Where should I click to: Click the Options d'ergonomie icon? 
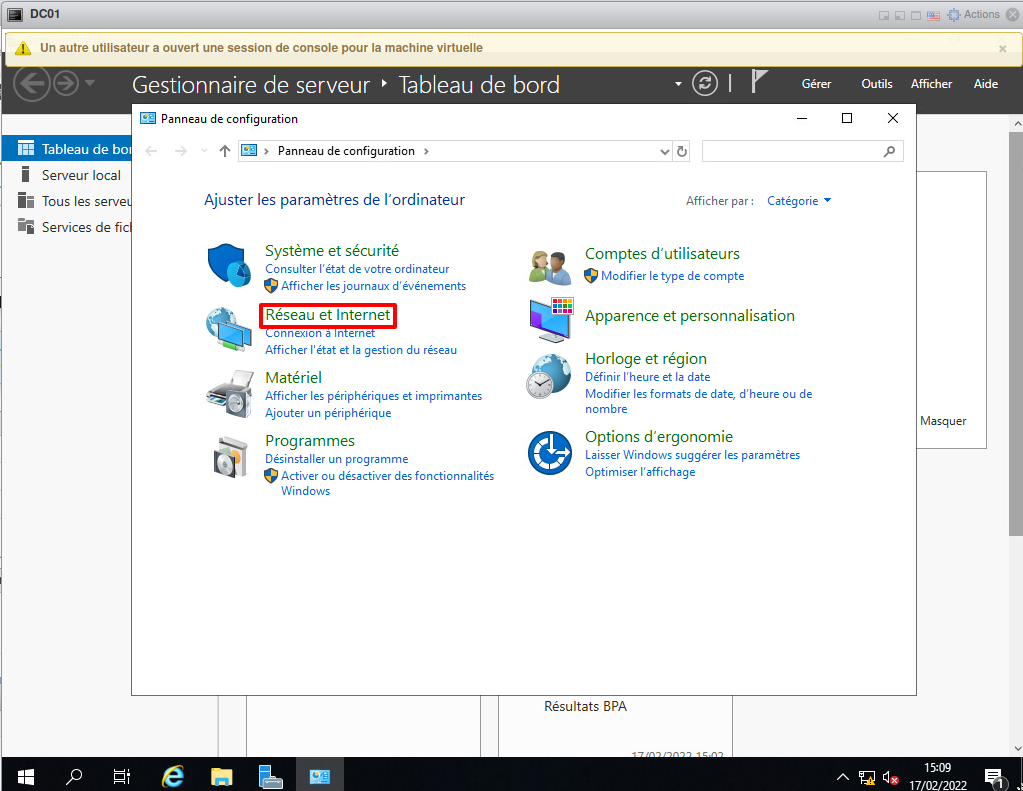pyautogui.click(x=550, y=452)
